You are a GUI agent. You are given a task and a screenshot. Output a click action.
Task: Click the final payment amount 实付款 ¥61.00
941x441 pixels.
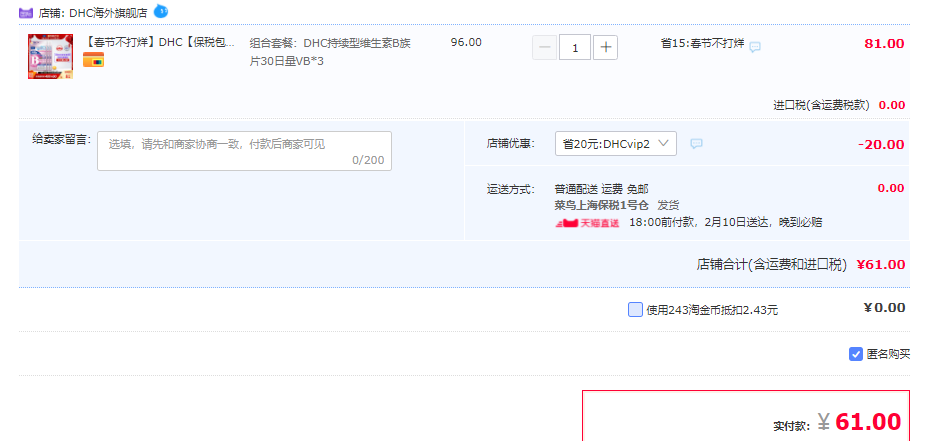(x=838, y=422)
